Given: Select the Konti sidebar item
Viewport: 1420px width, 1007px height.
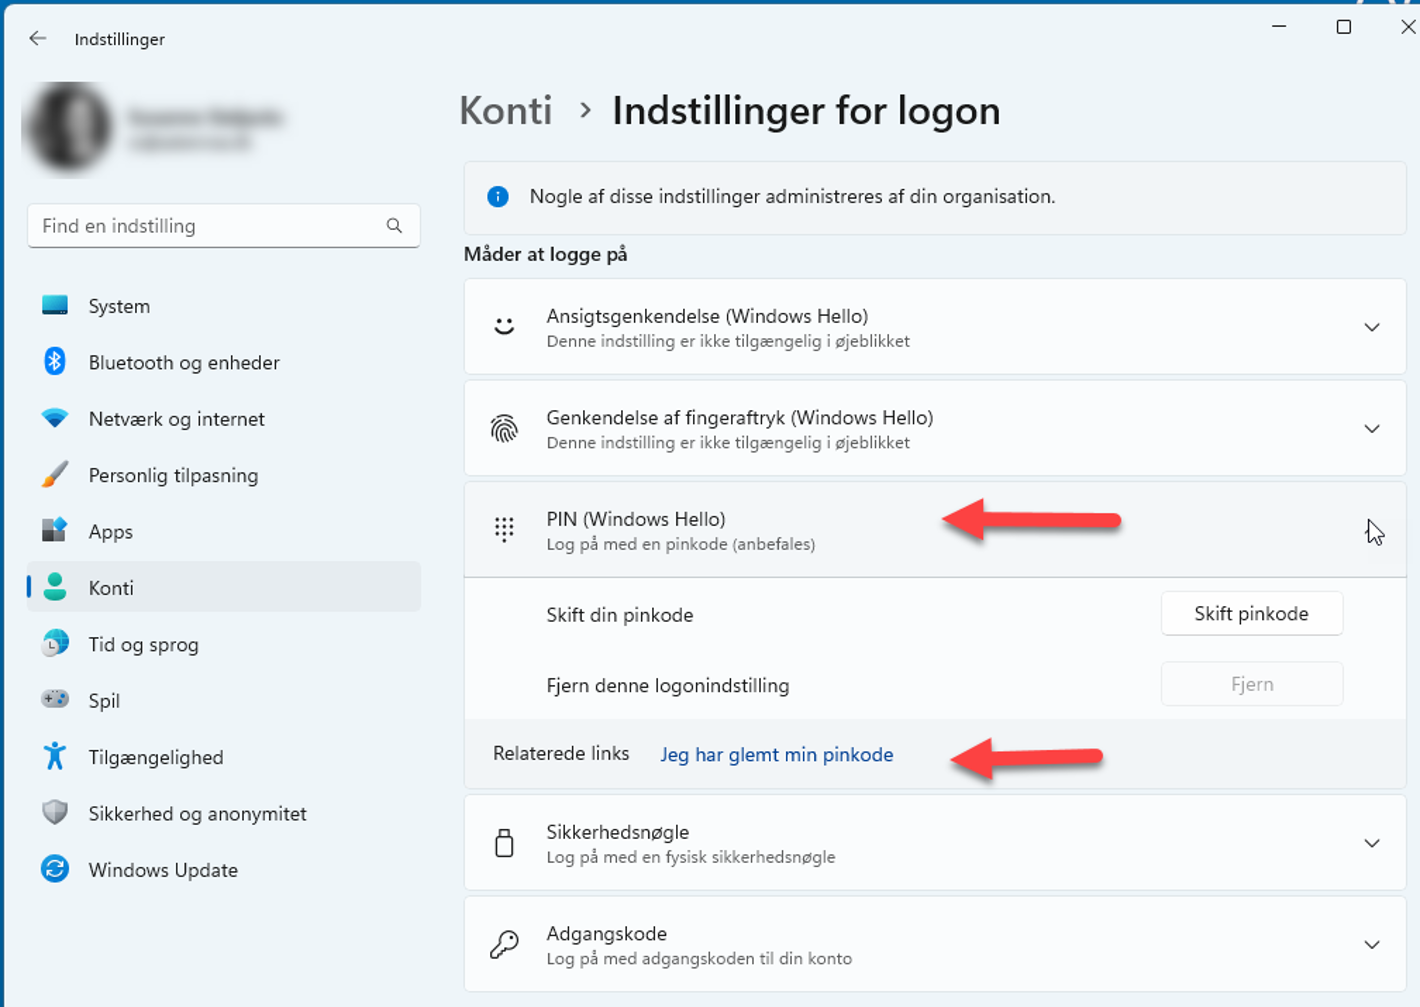Looking at the screenshot, I should [223, 588].
